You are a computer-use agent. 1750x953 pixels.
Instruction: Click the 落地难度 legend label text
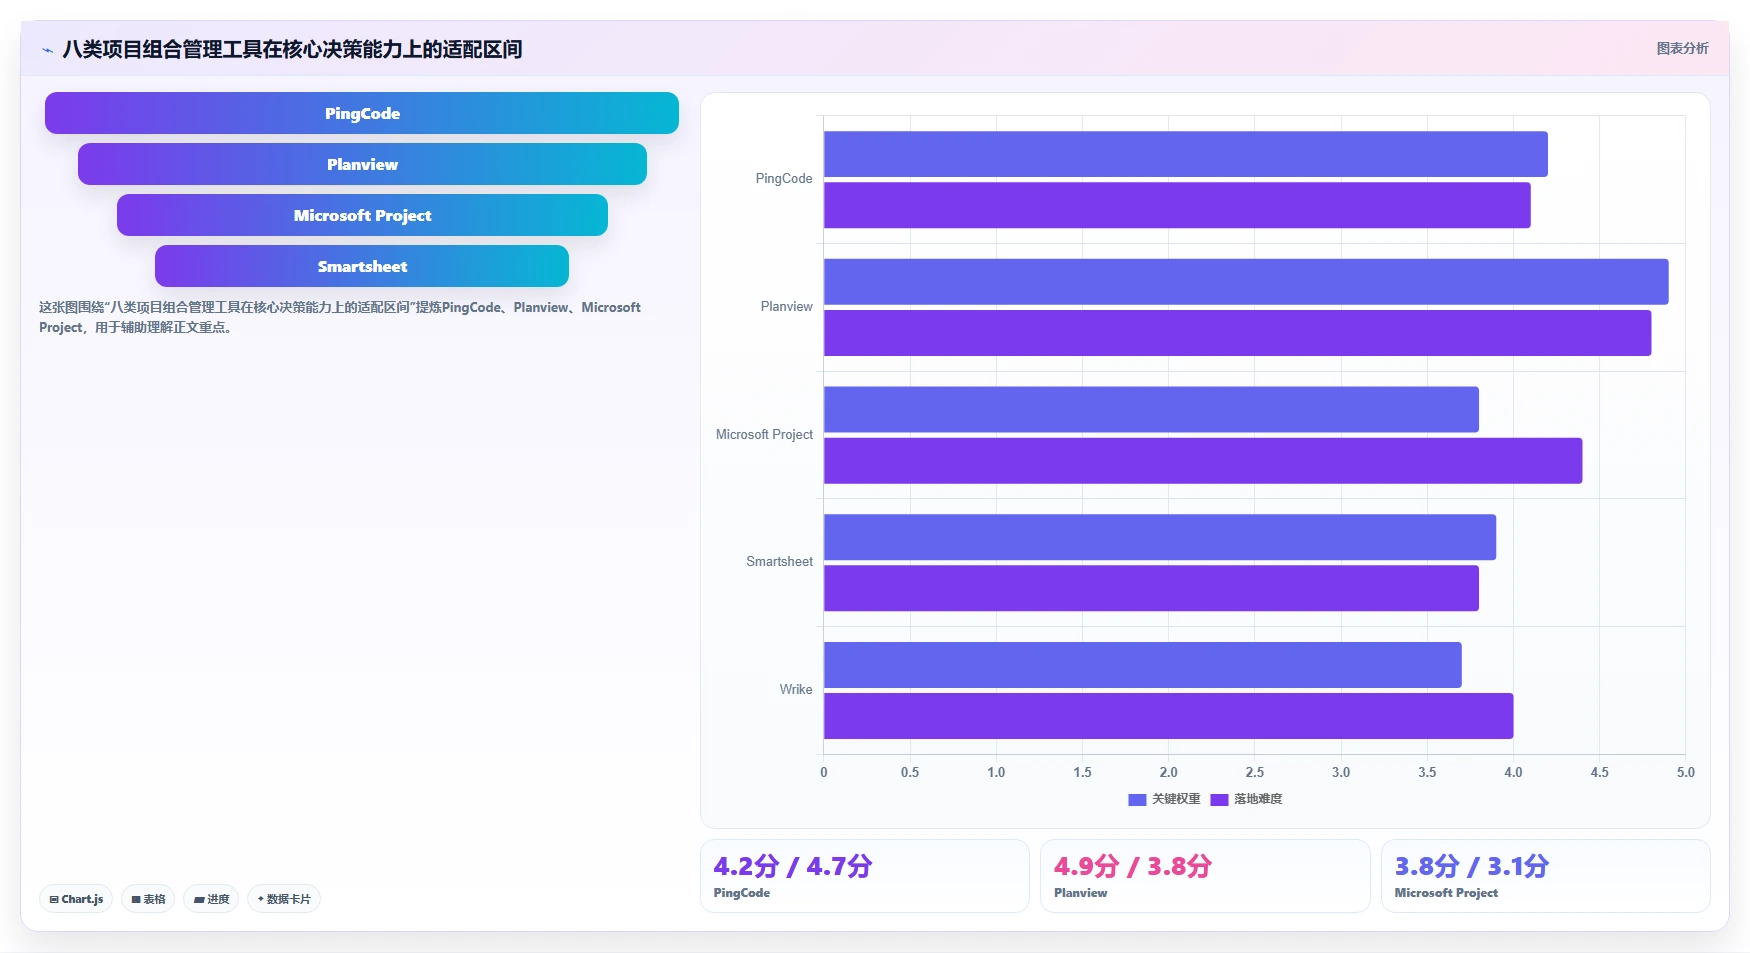(x=1258, y=799)
